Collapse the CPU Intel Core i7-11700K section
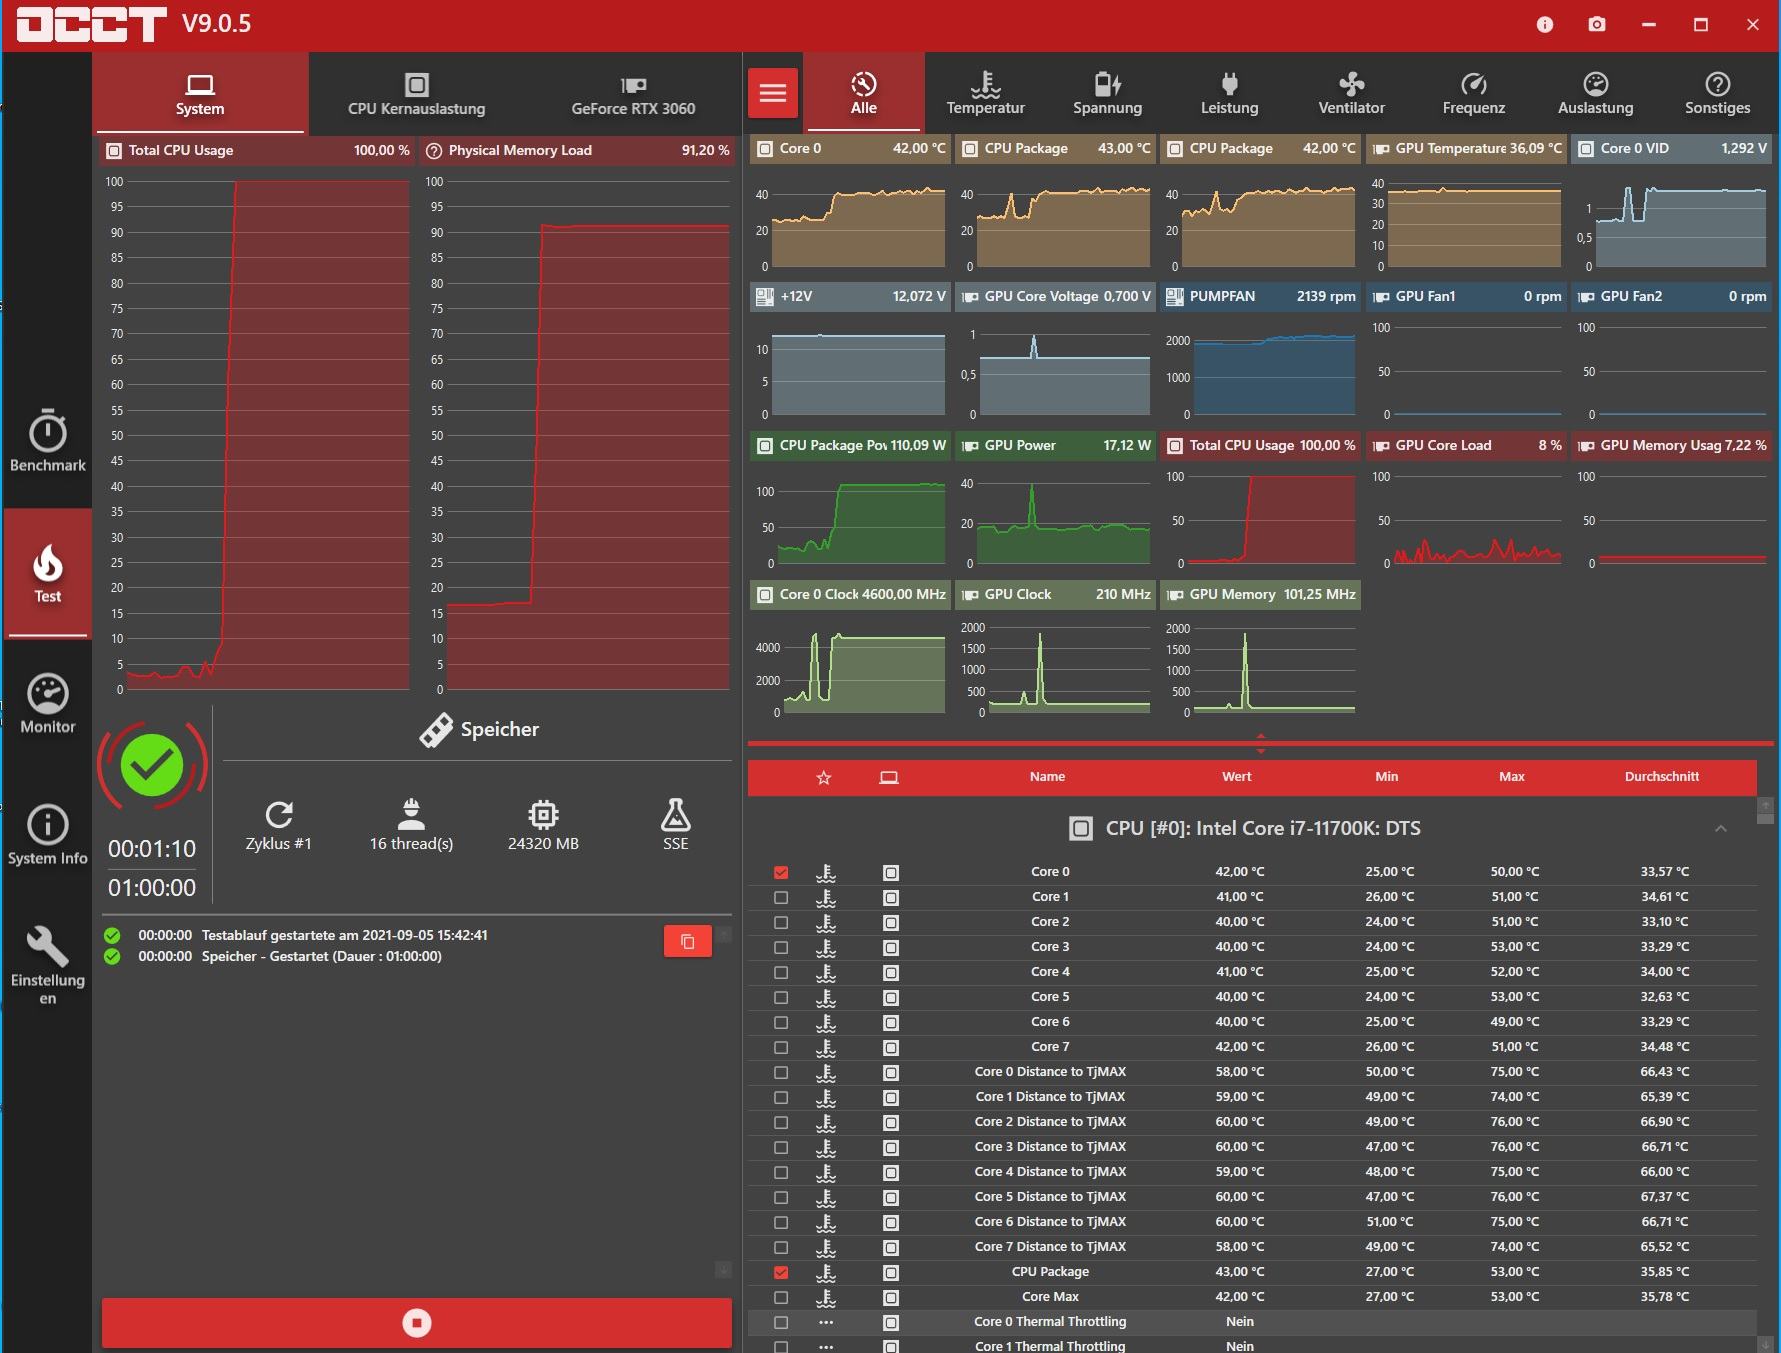Screen dimensions: 1781x1353 pos(1721,829)
